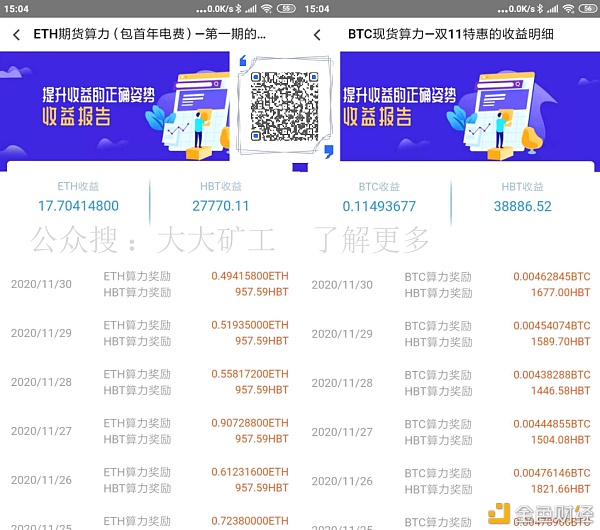Viewport: 600px width, 530px height.
Task: Tap reward 0.72380000ETH
Action: point(250,521)
